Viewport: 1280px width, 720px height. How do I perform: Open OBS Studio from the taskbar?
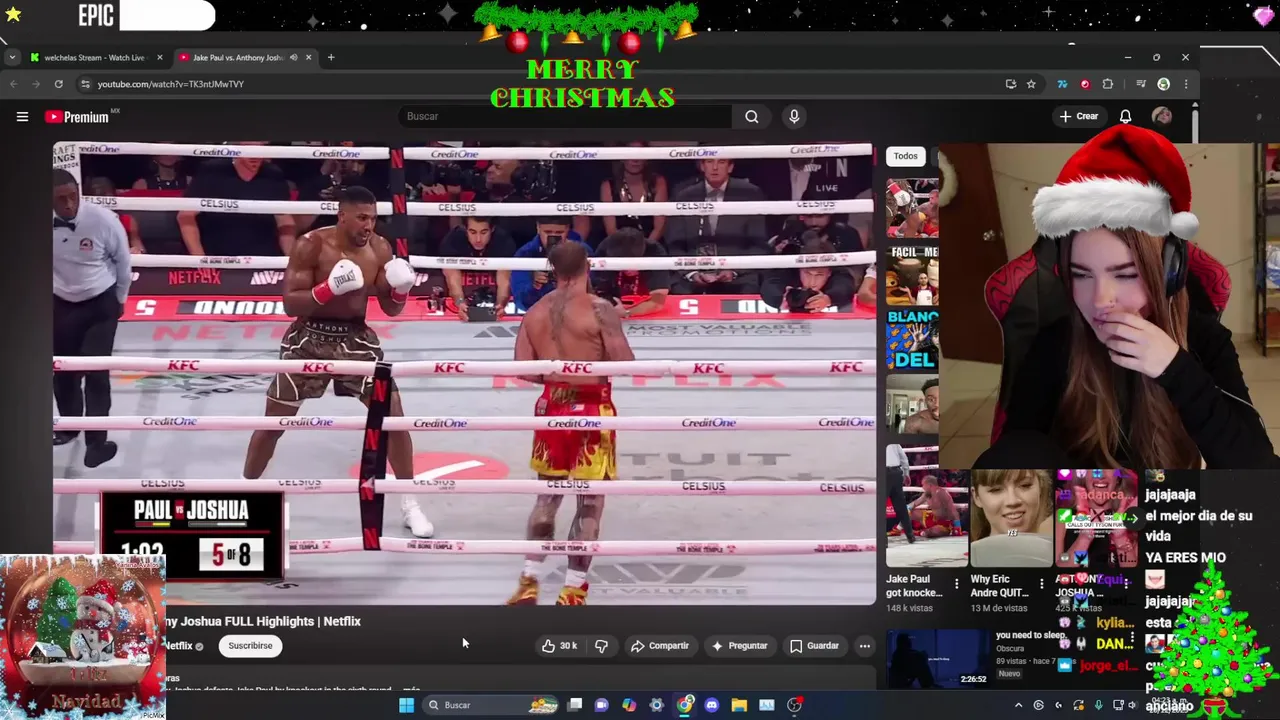794,705
